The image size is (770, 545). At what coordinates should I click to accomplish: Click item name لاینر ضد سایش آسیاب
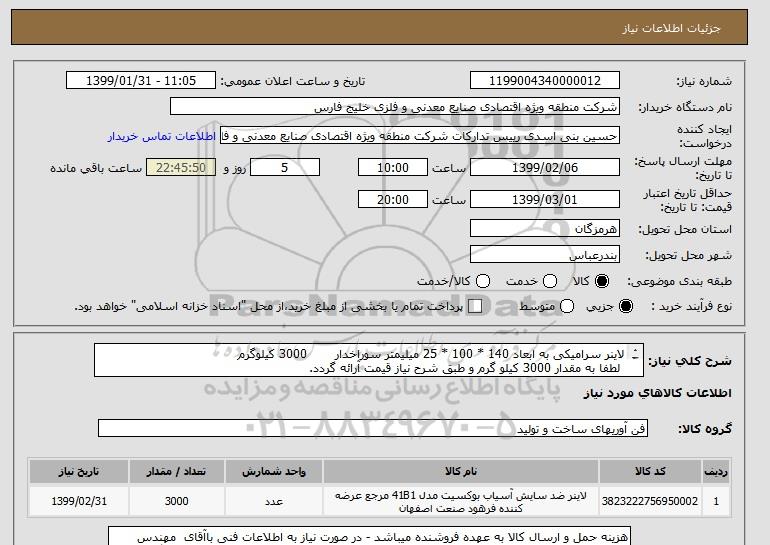[x=461, y=502]
